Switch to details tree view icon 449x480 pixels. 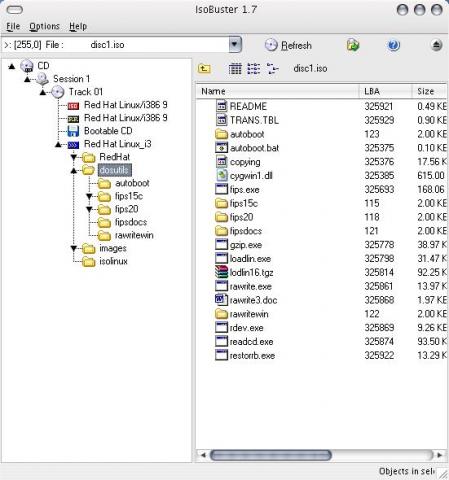tap(273, 69)
